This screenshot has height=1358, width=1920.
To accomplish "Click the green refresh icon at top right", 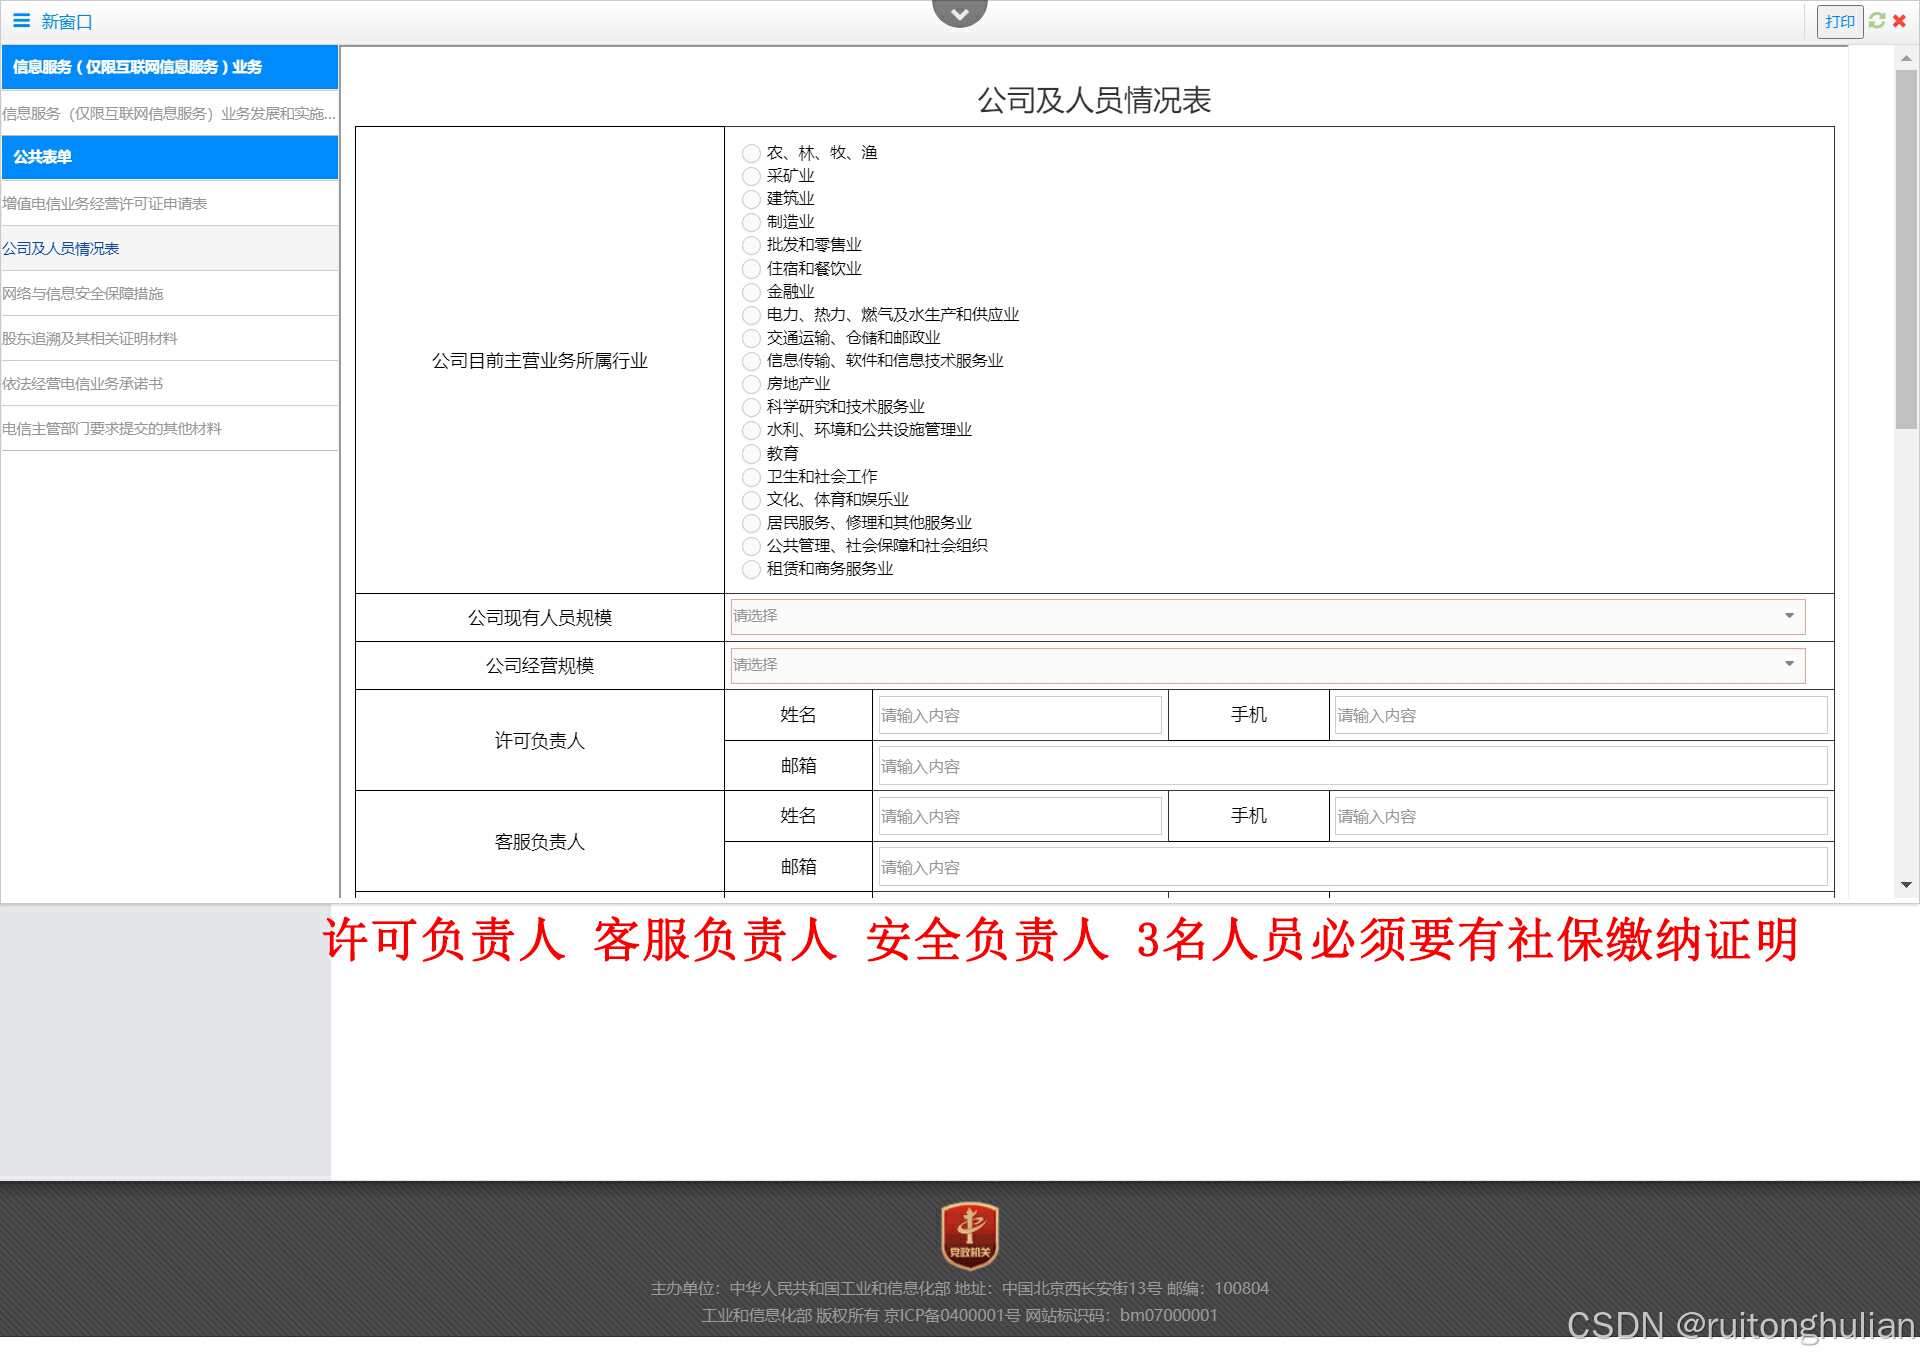I will point(1877,21).
